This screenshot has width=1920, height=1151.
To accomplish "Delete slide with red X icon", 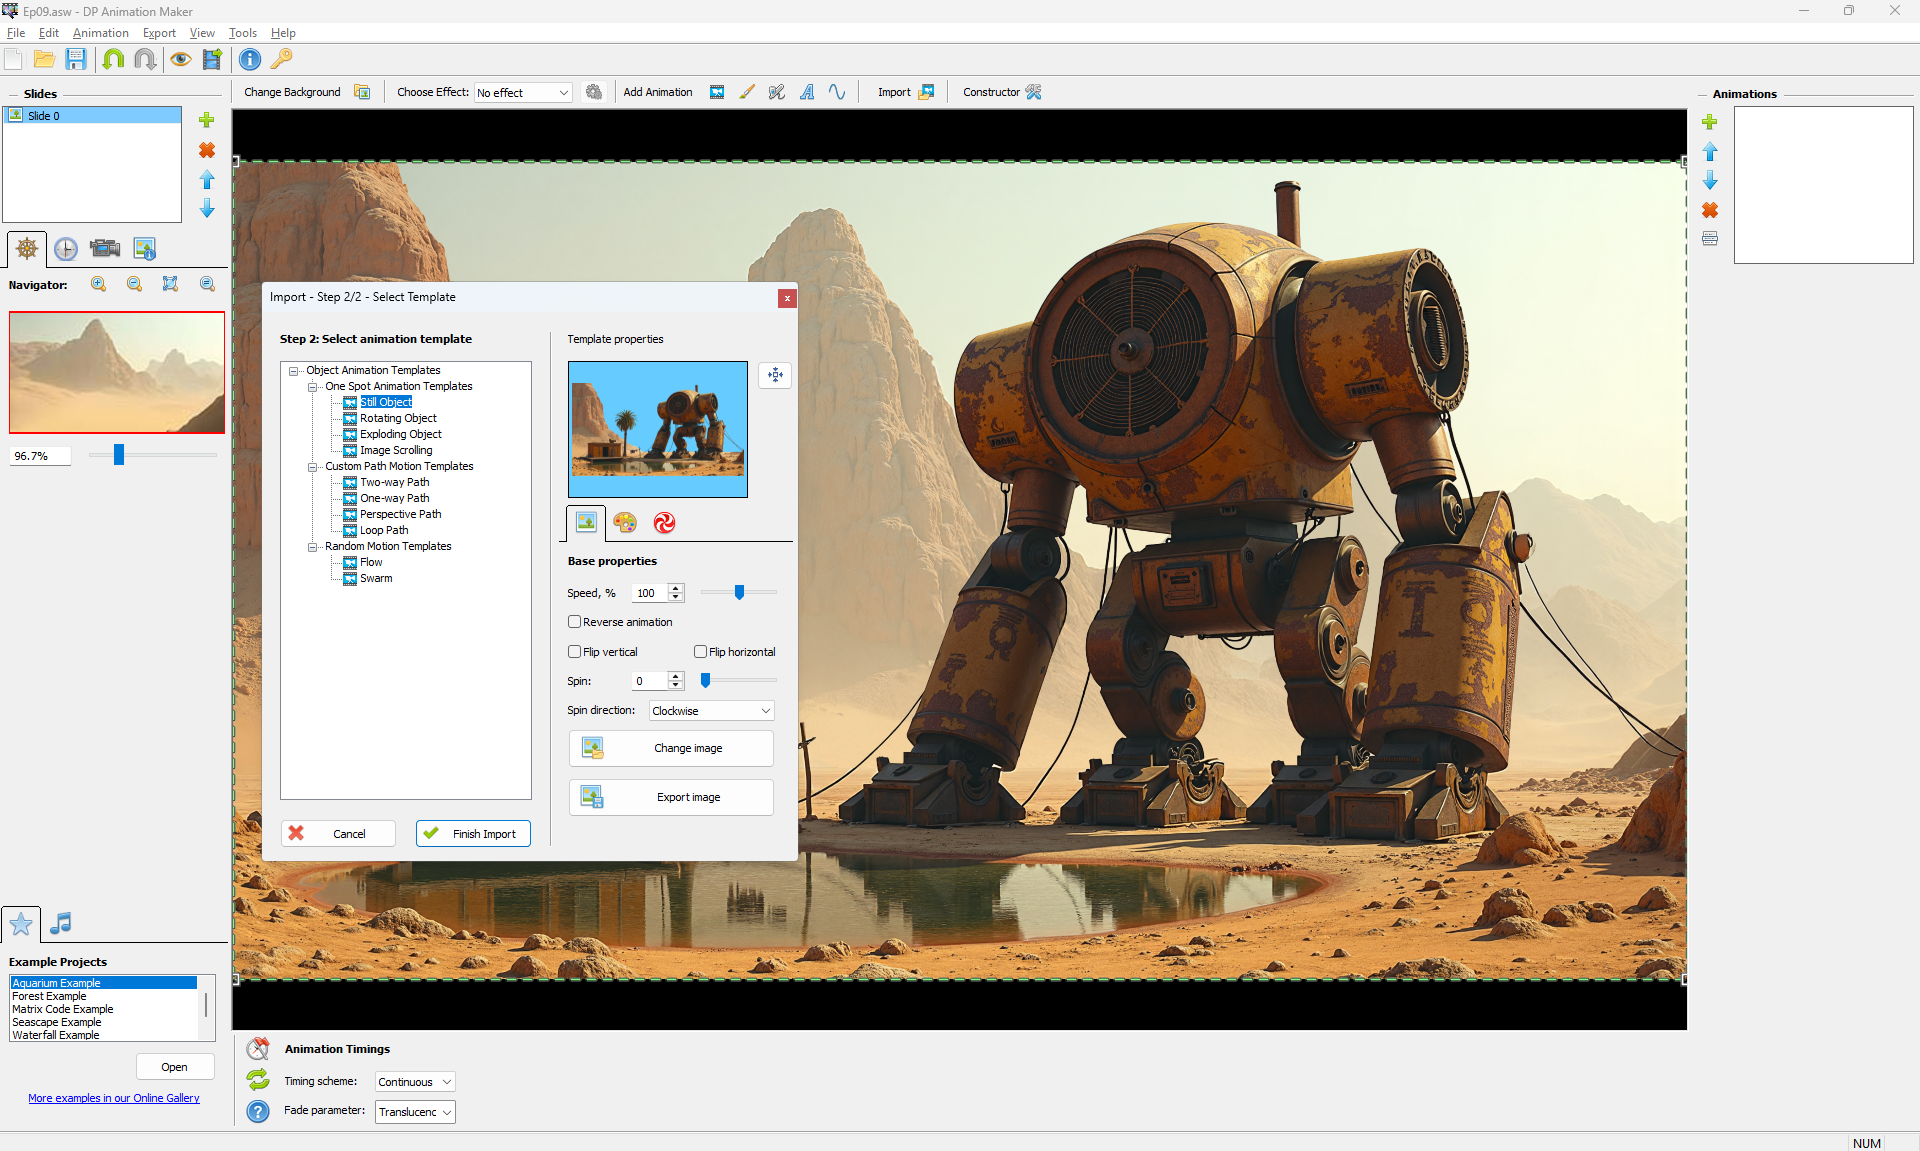I will coord(207,150).
